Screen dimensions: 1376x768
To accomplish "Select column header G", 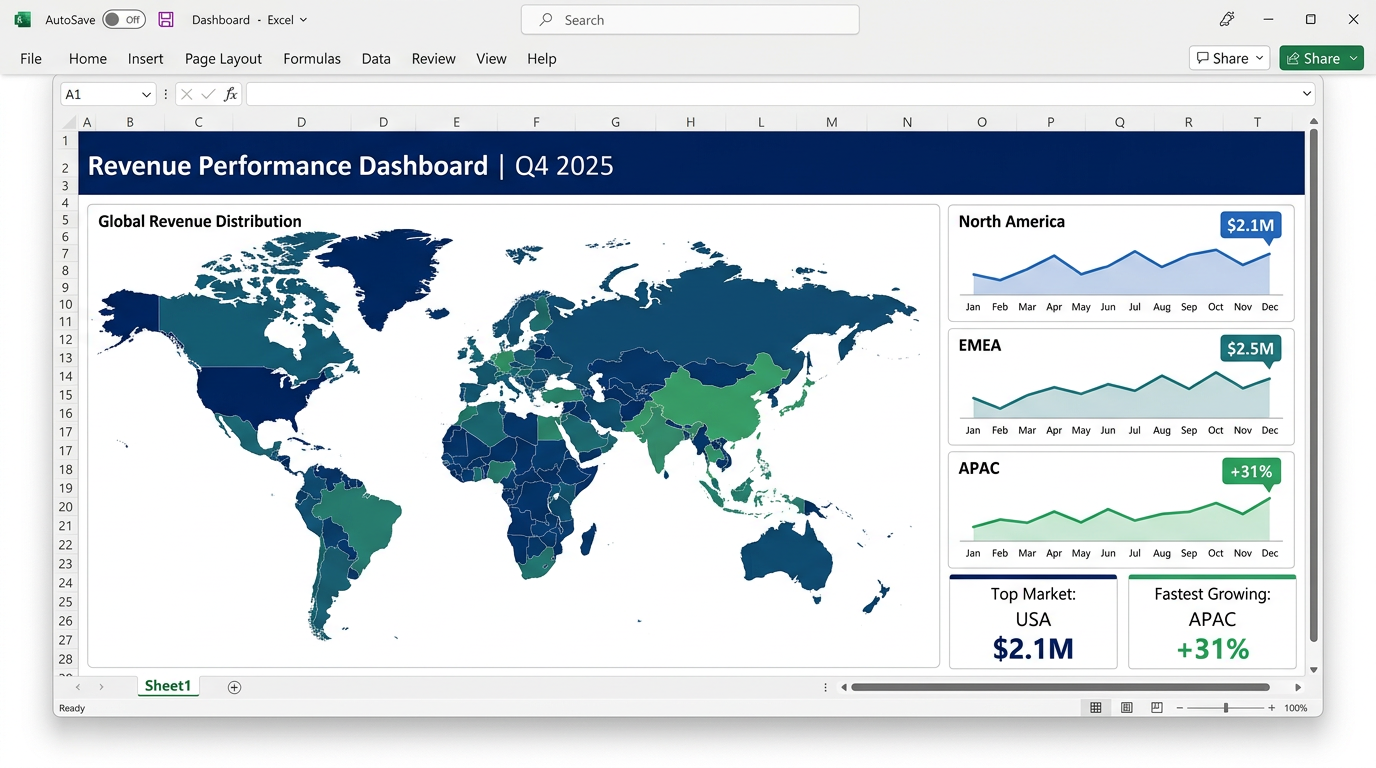I will point(615,122).
